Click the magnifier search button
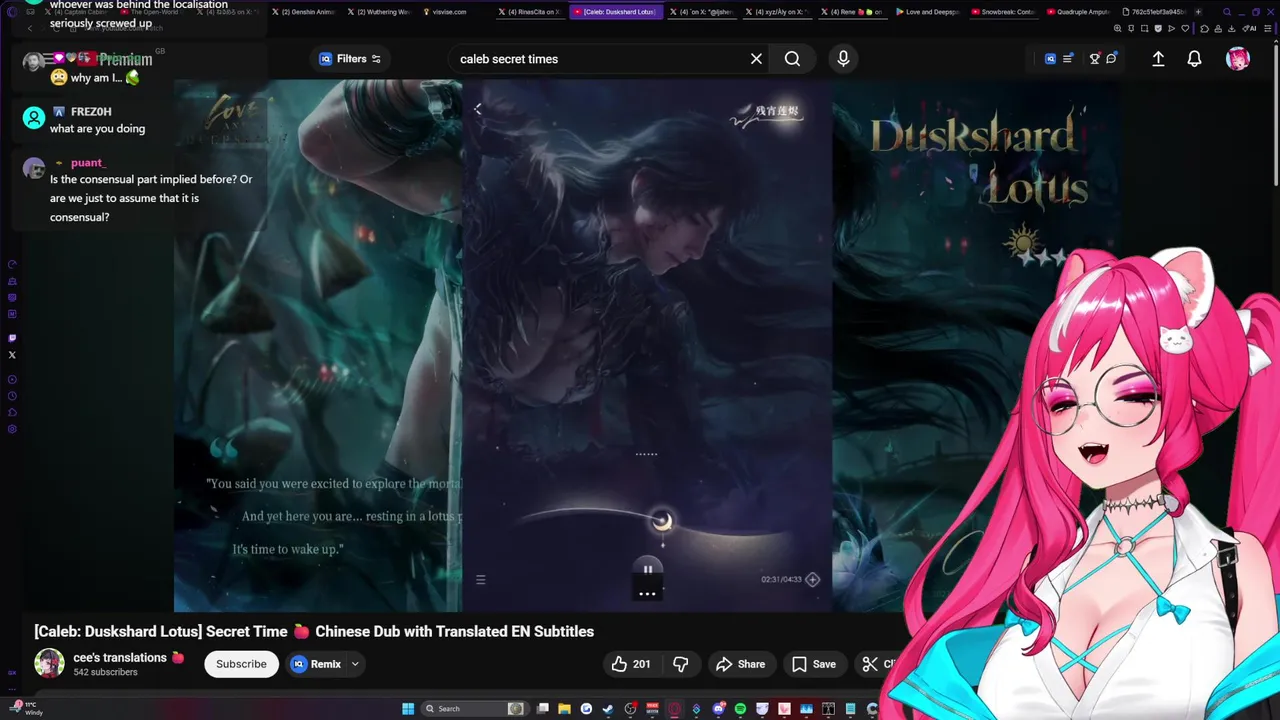This screenshot has width=1280, height=720. click(x=792, y=59)
